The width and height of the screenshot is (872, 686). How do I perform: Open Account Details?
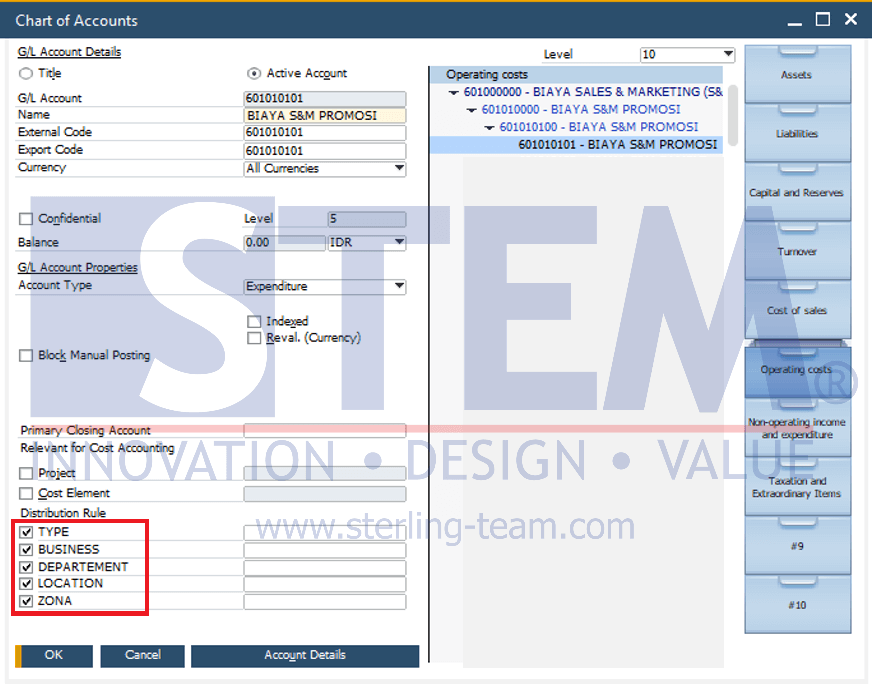click(x=305, y=655)
